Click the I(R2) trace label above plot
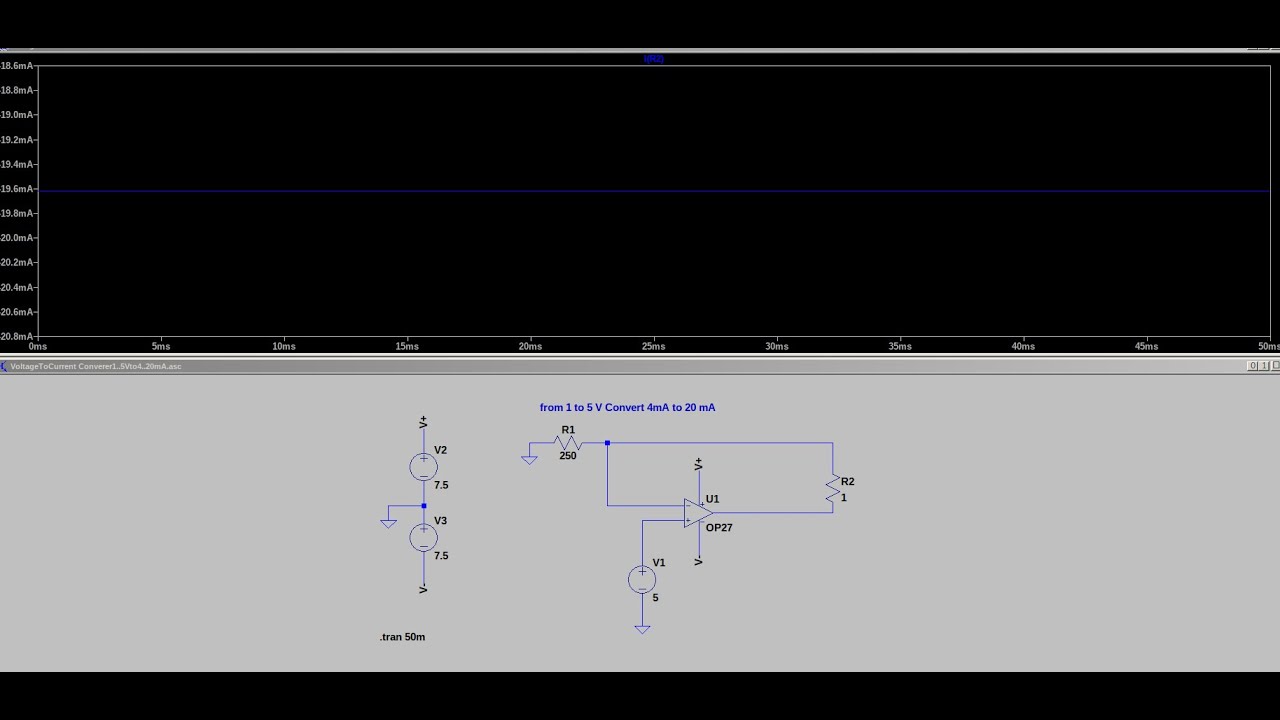Image resolution: width=1280 pixels, height=720 pixels. (x=654, y=59)
